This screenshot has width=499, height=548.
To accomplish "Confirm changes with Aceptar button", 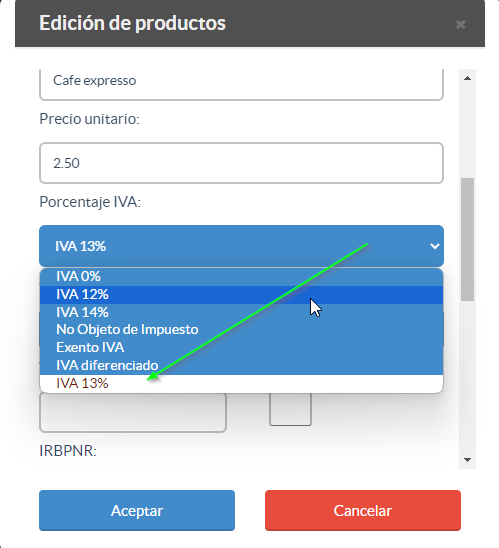I will (x=137, y=510).
